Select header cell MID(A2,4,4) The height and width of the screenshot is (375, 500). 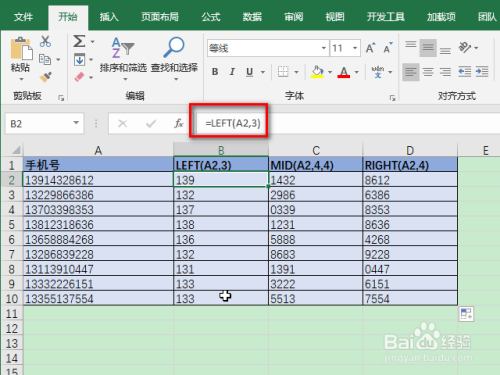click(x=316, y=165)
